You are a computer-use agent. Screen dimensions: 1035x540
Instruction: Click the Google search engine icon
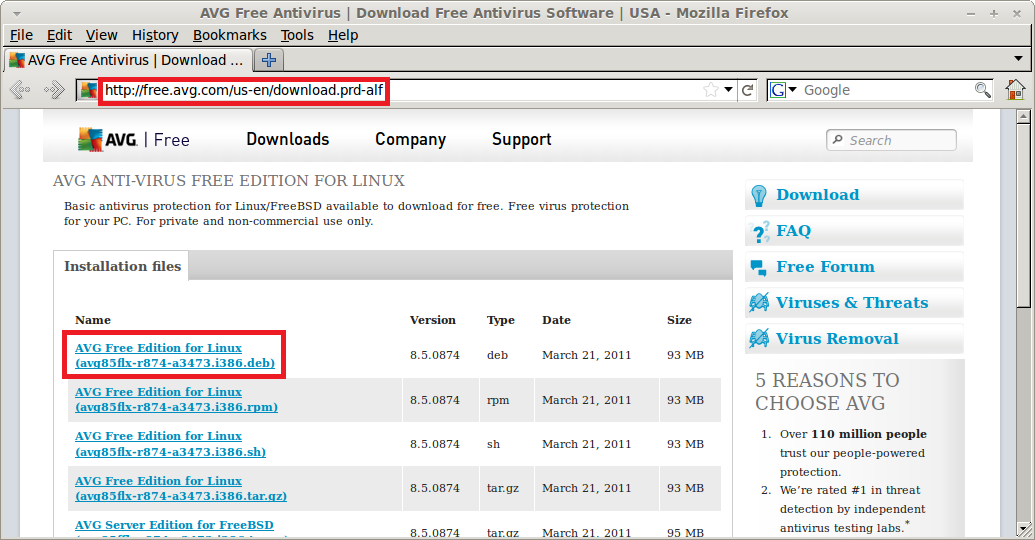tap(778, 90)
